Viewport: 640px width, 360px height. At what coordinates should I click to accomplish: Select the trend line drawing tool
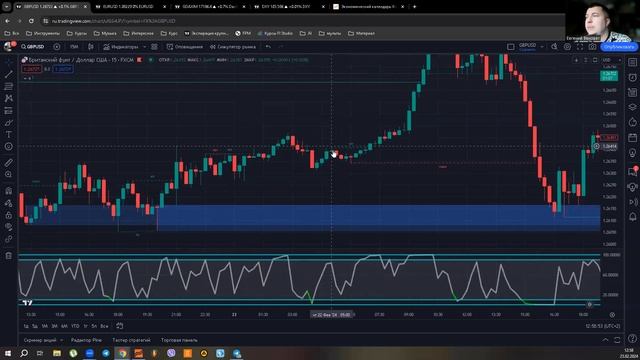point(9,74)
